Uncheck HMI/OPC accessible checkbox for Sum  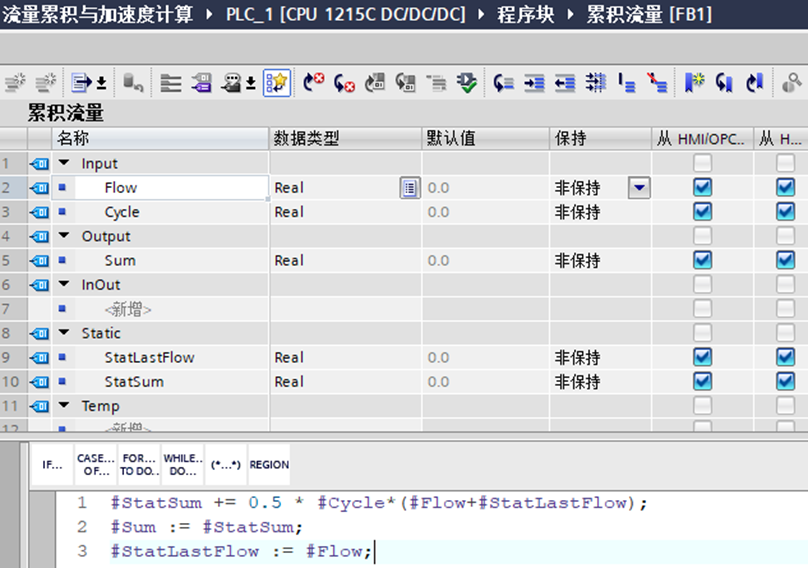click(x=702, y=260)
